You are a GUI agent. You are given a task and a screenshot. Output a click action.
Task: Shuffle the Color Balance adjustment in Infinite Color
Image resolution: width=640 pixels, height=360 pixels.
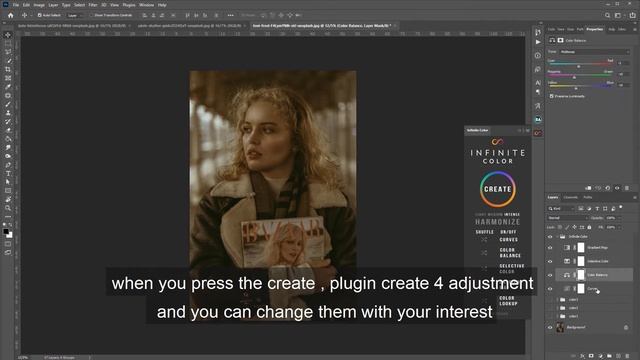484,253
